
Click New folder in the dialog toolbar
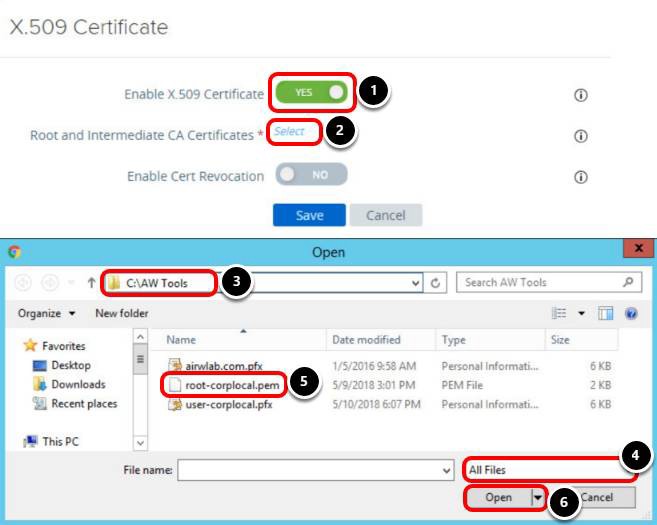121,313
